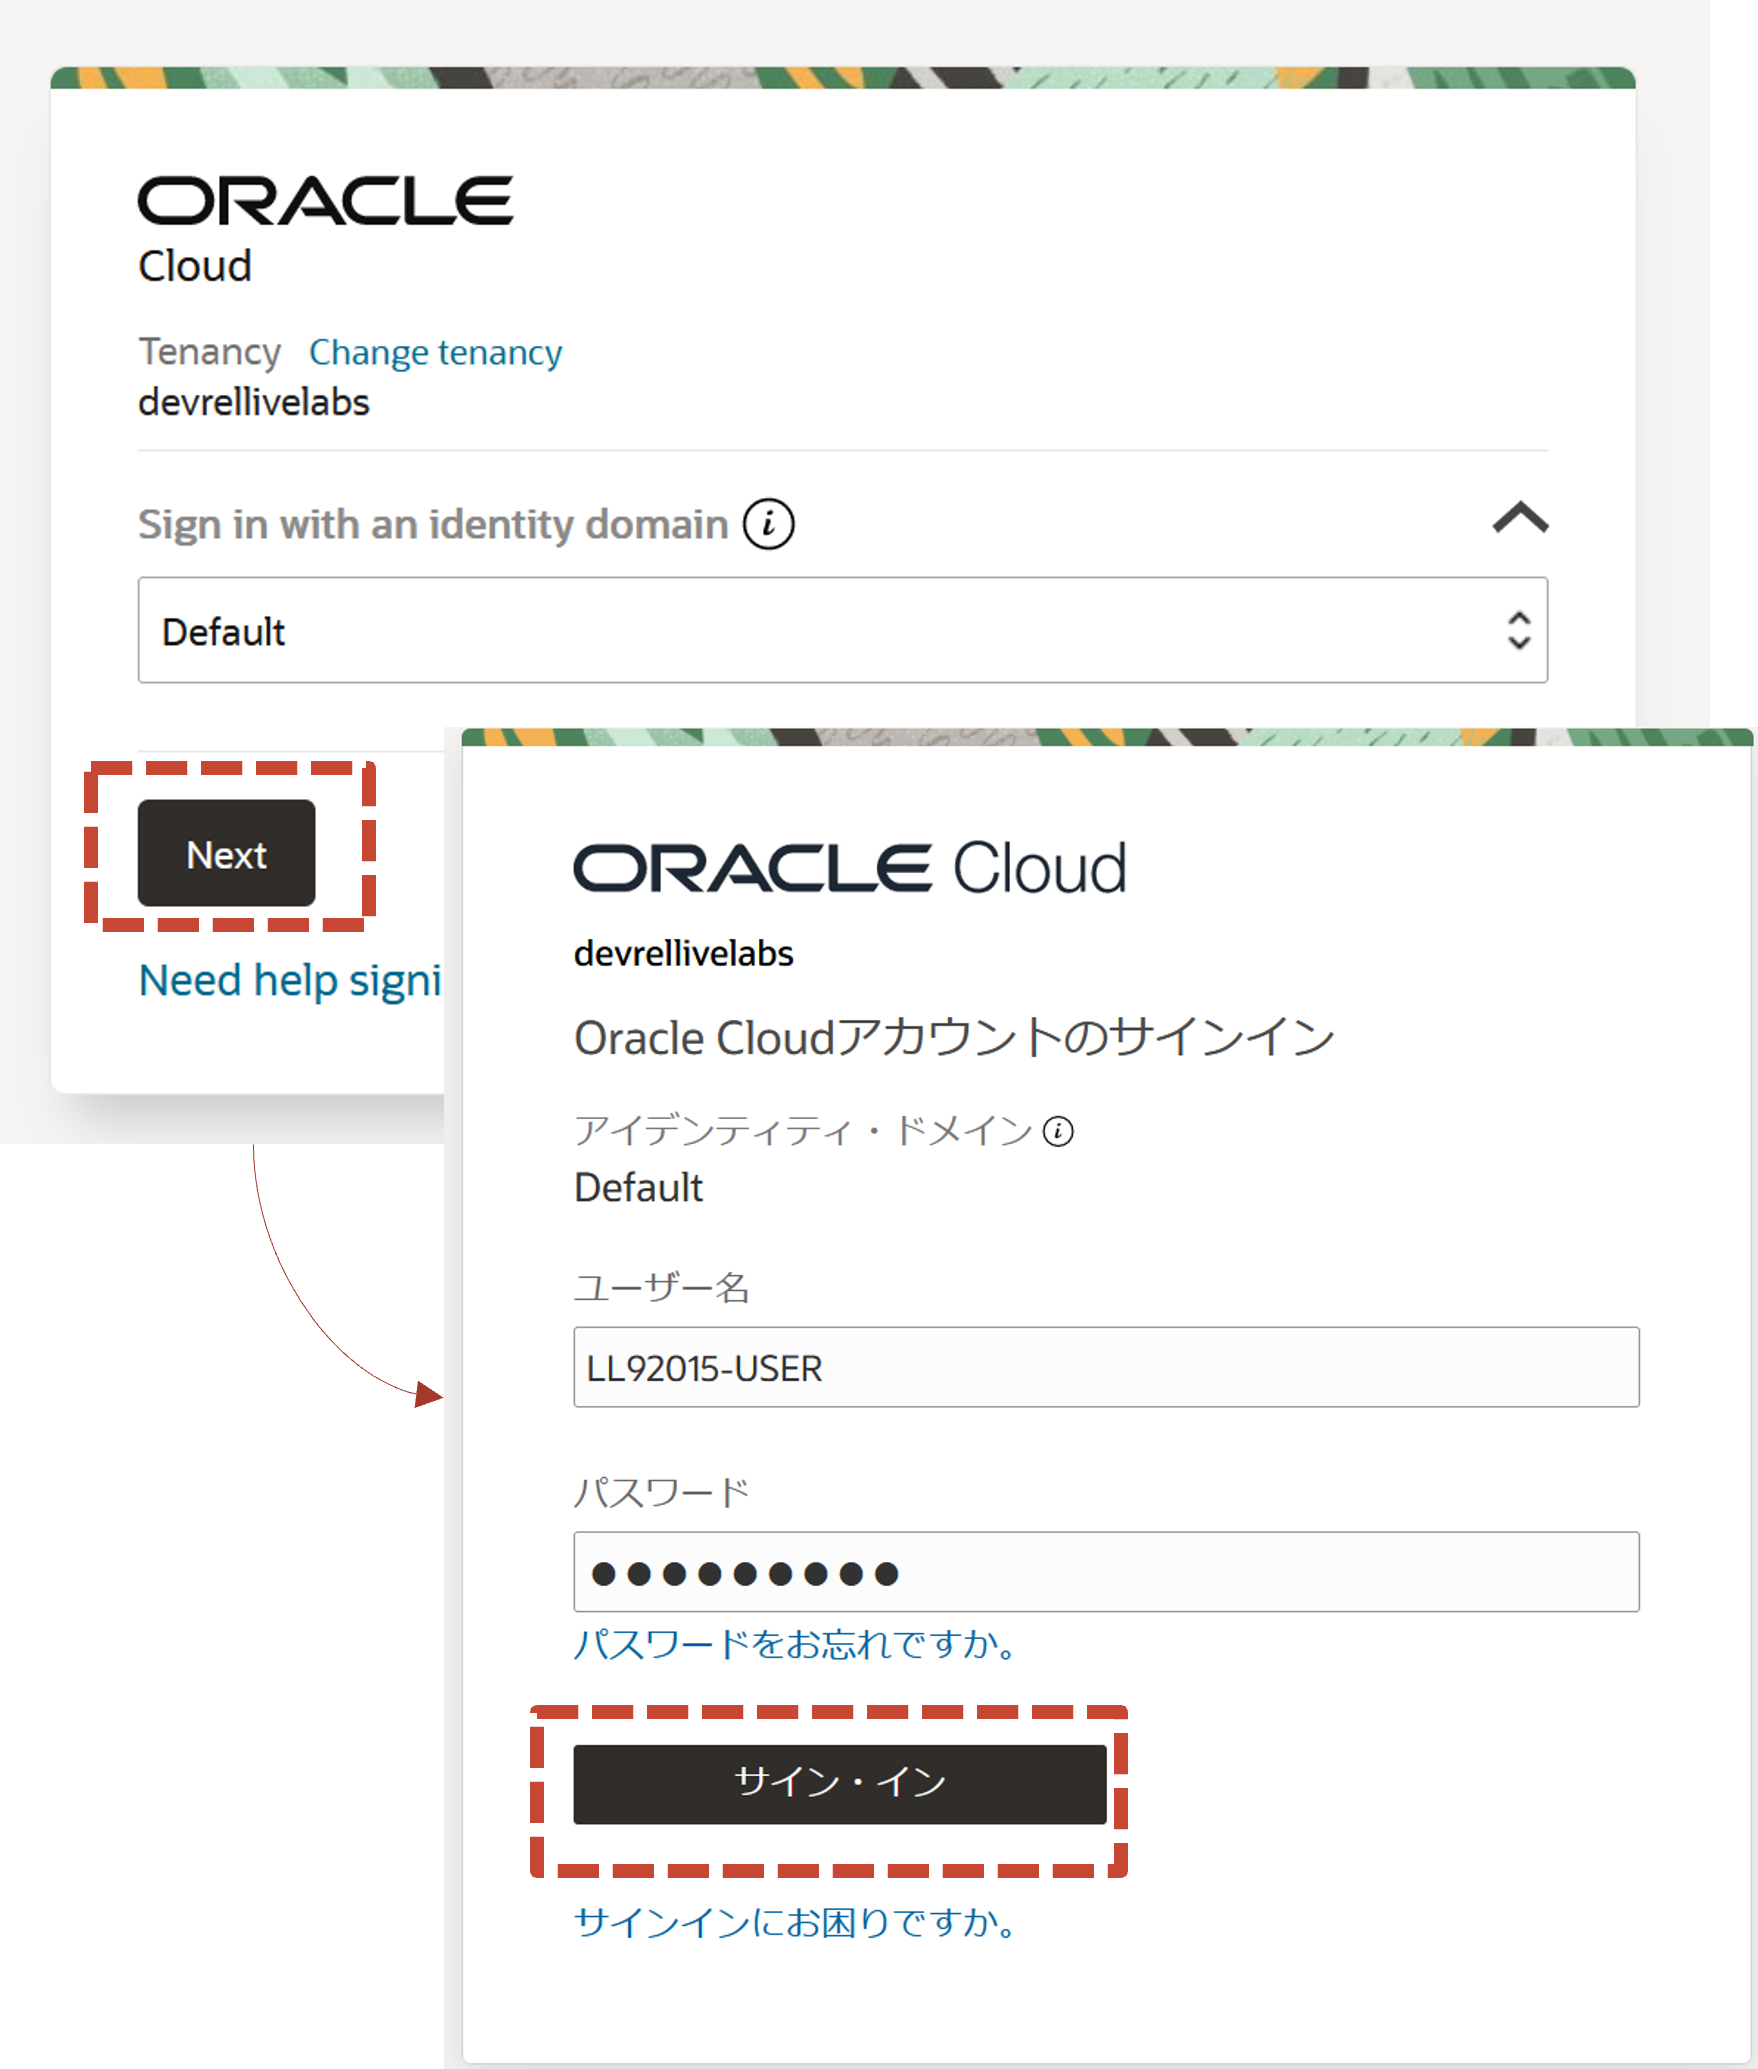Click the up-down arrows in the domain selector

tap(1518, 631)
